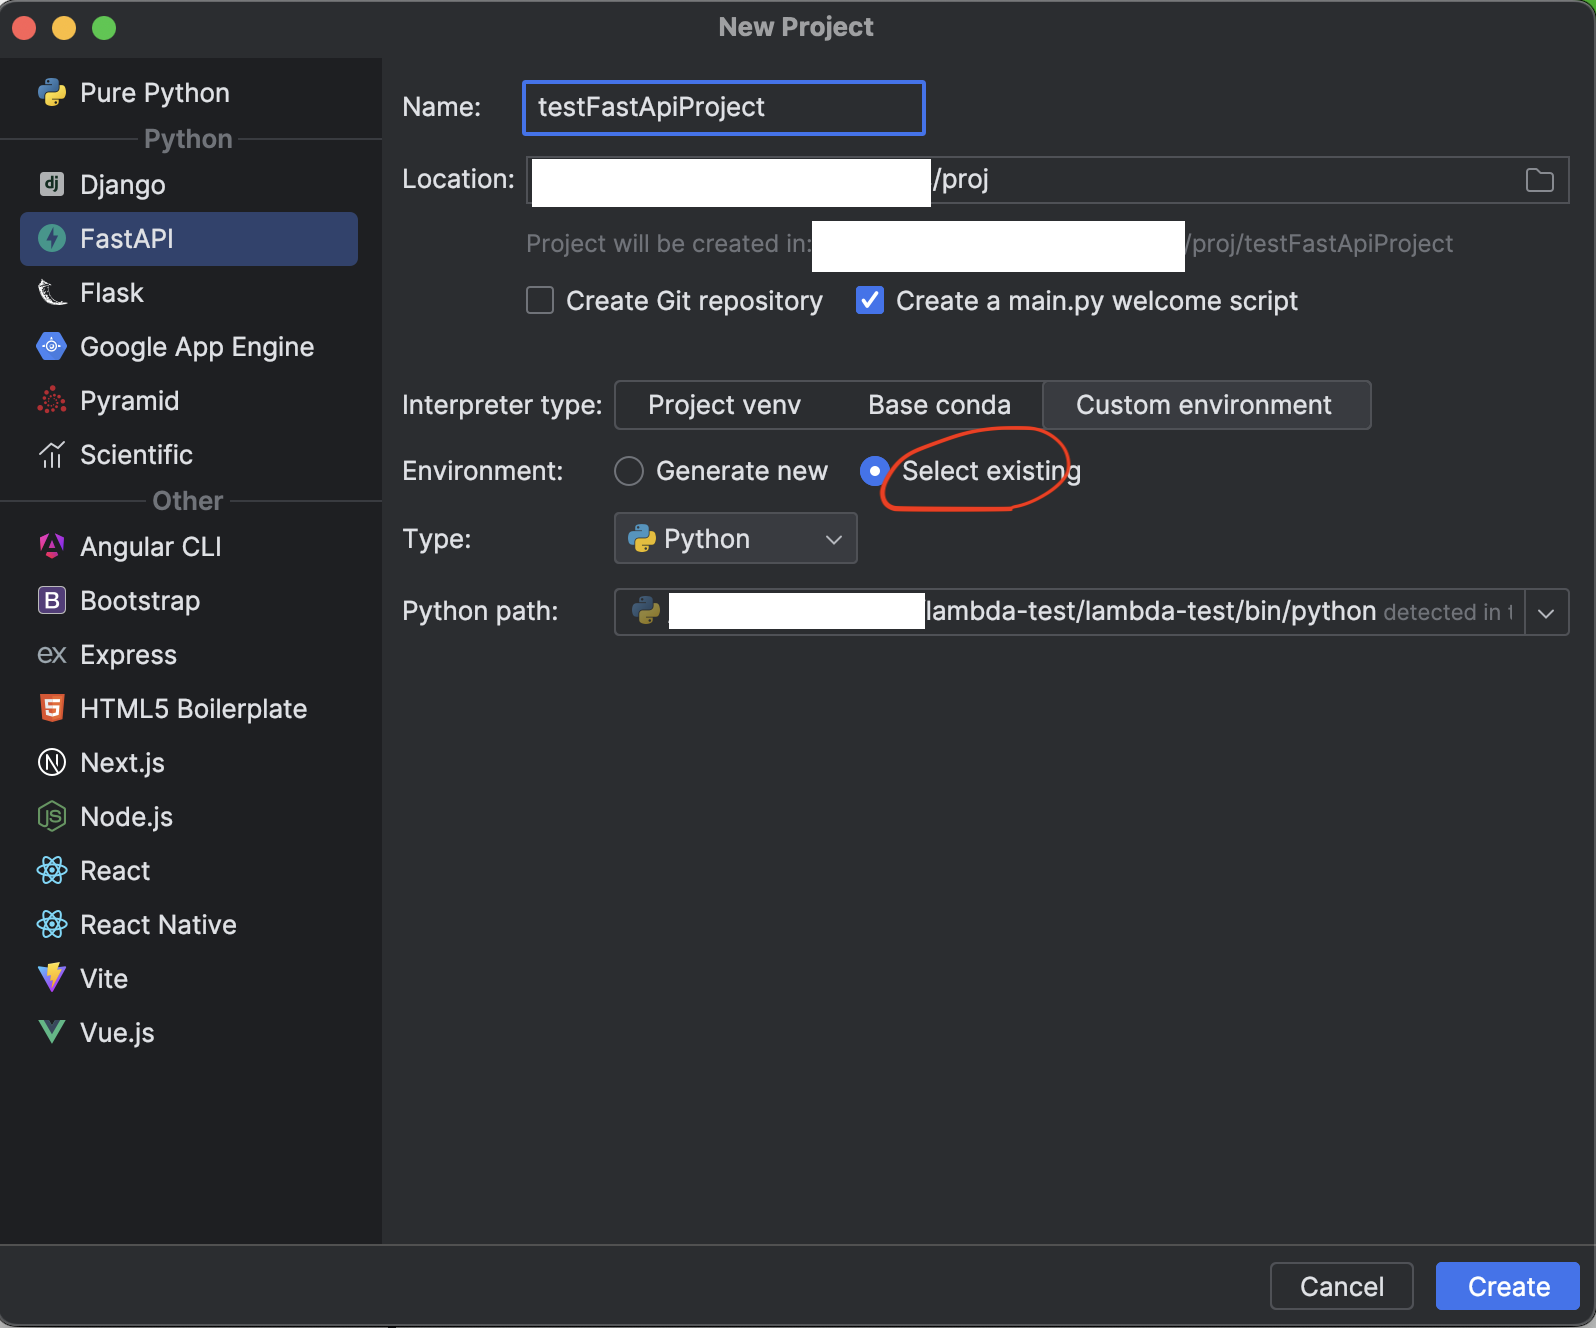The image size is (1596, 1328).
Task: Click the Django project type icon
Action: (52, 185)
